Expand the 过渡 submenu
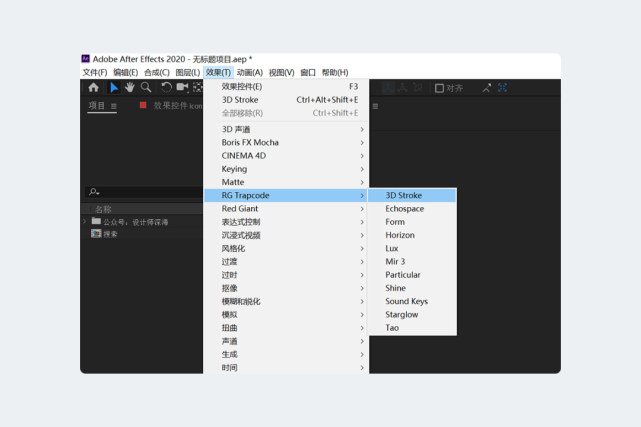Viewport: 641px width, 427px height. [286, 262]
